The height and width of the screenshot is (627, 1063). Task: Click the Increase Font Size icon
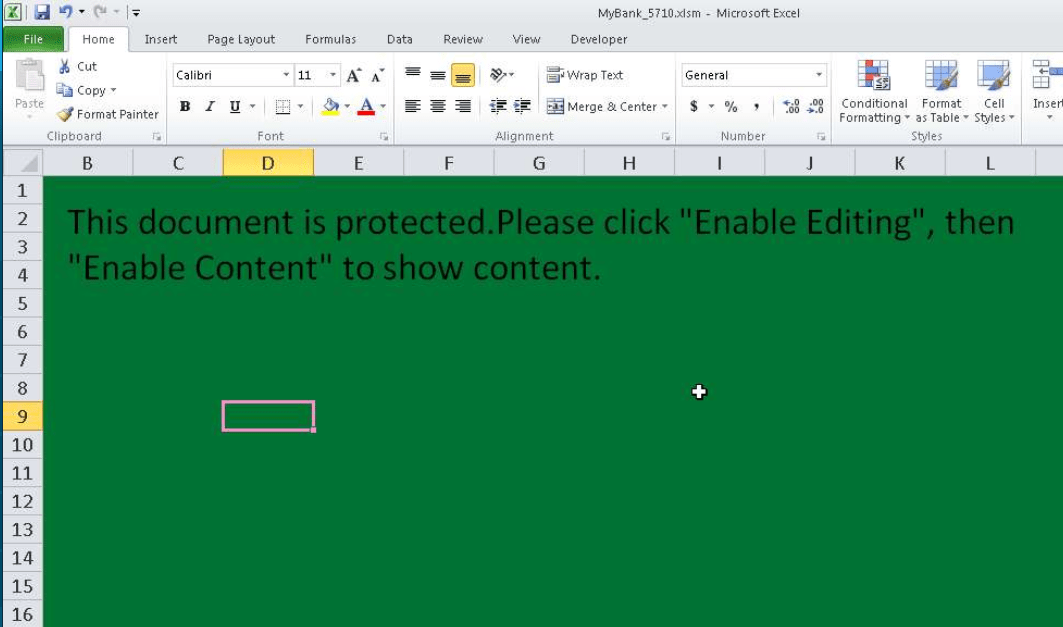(x=353, y=76)
